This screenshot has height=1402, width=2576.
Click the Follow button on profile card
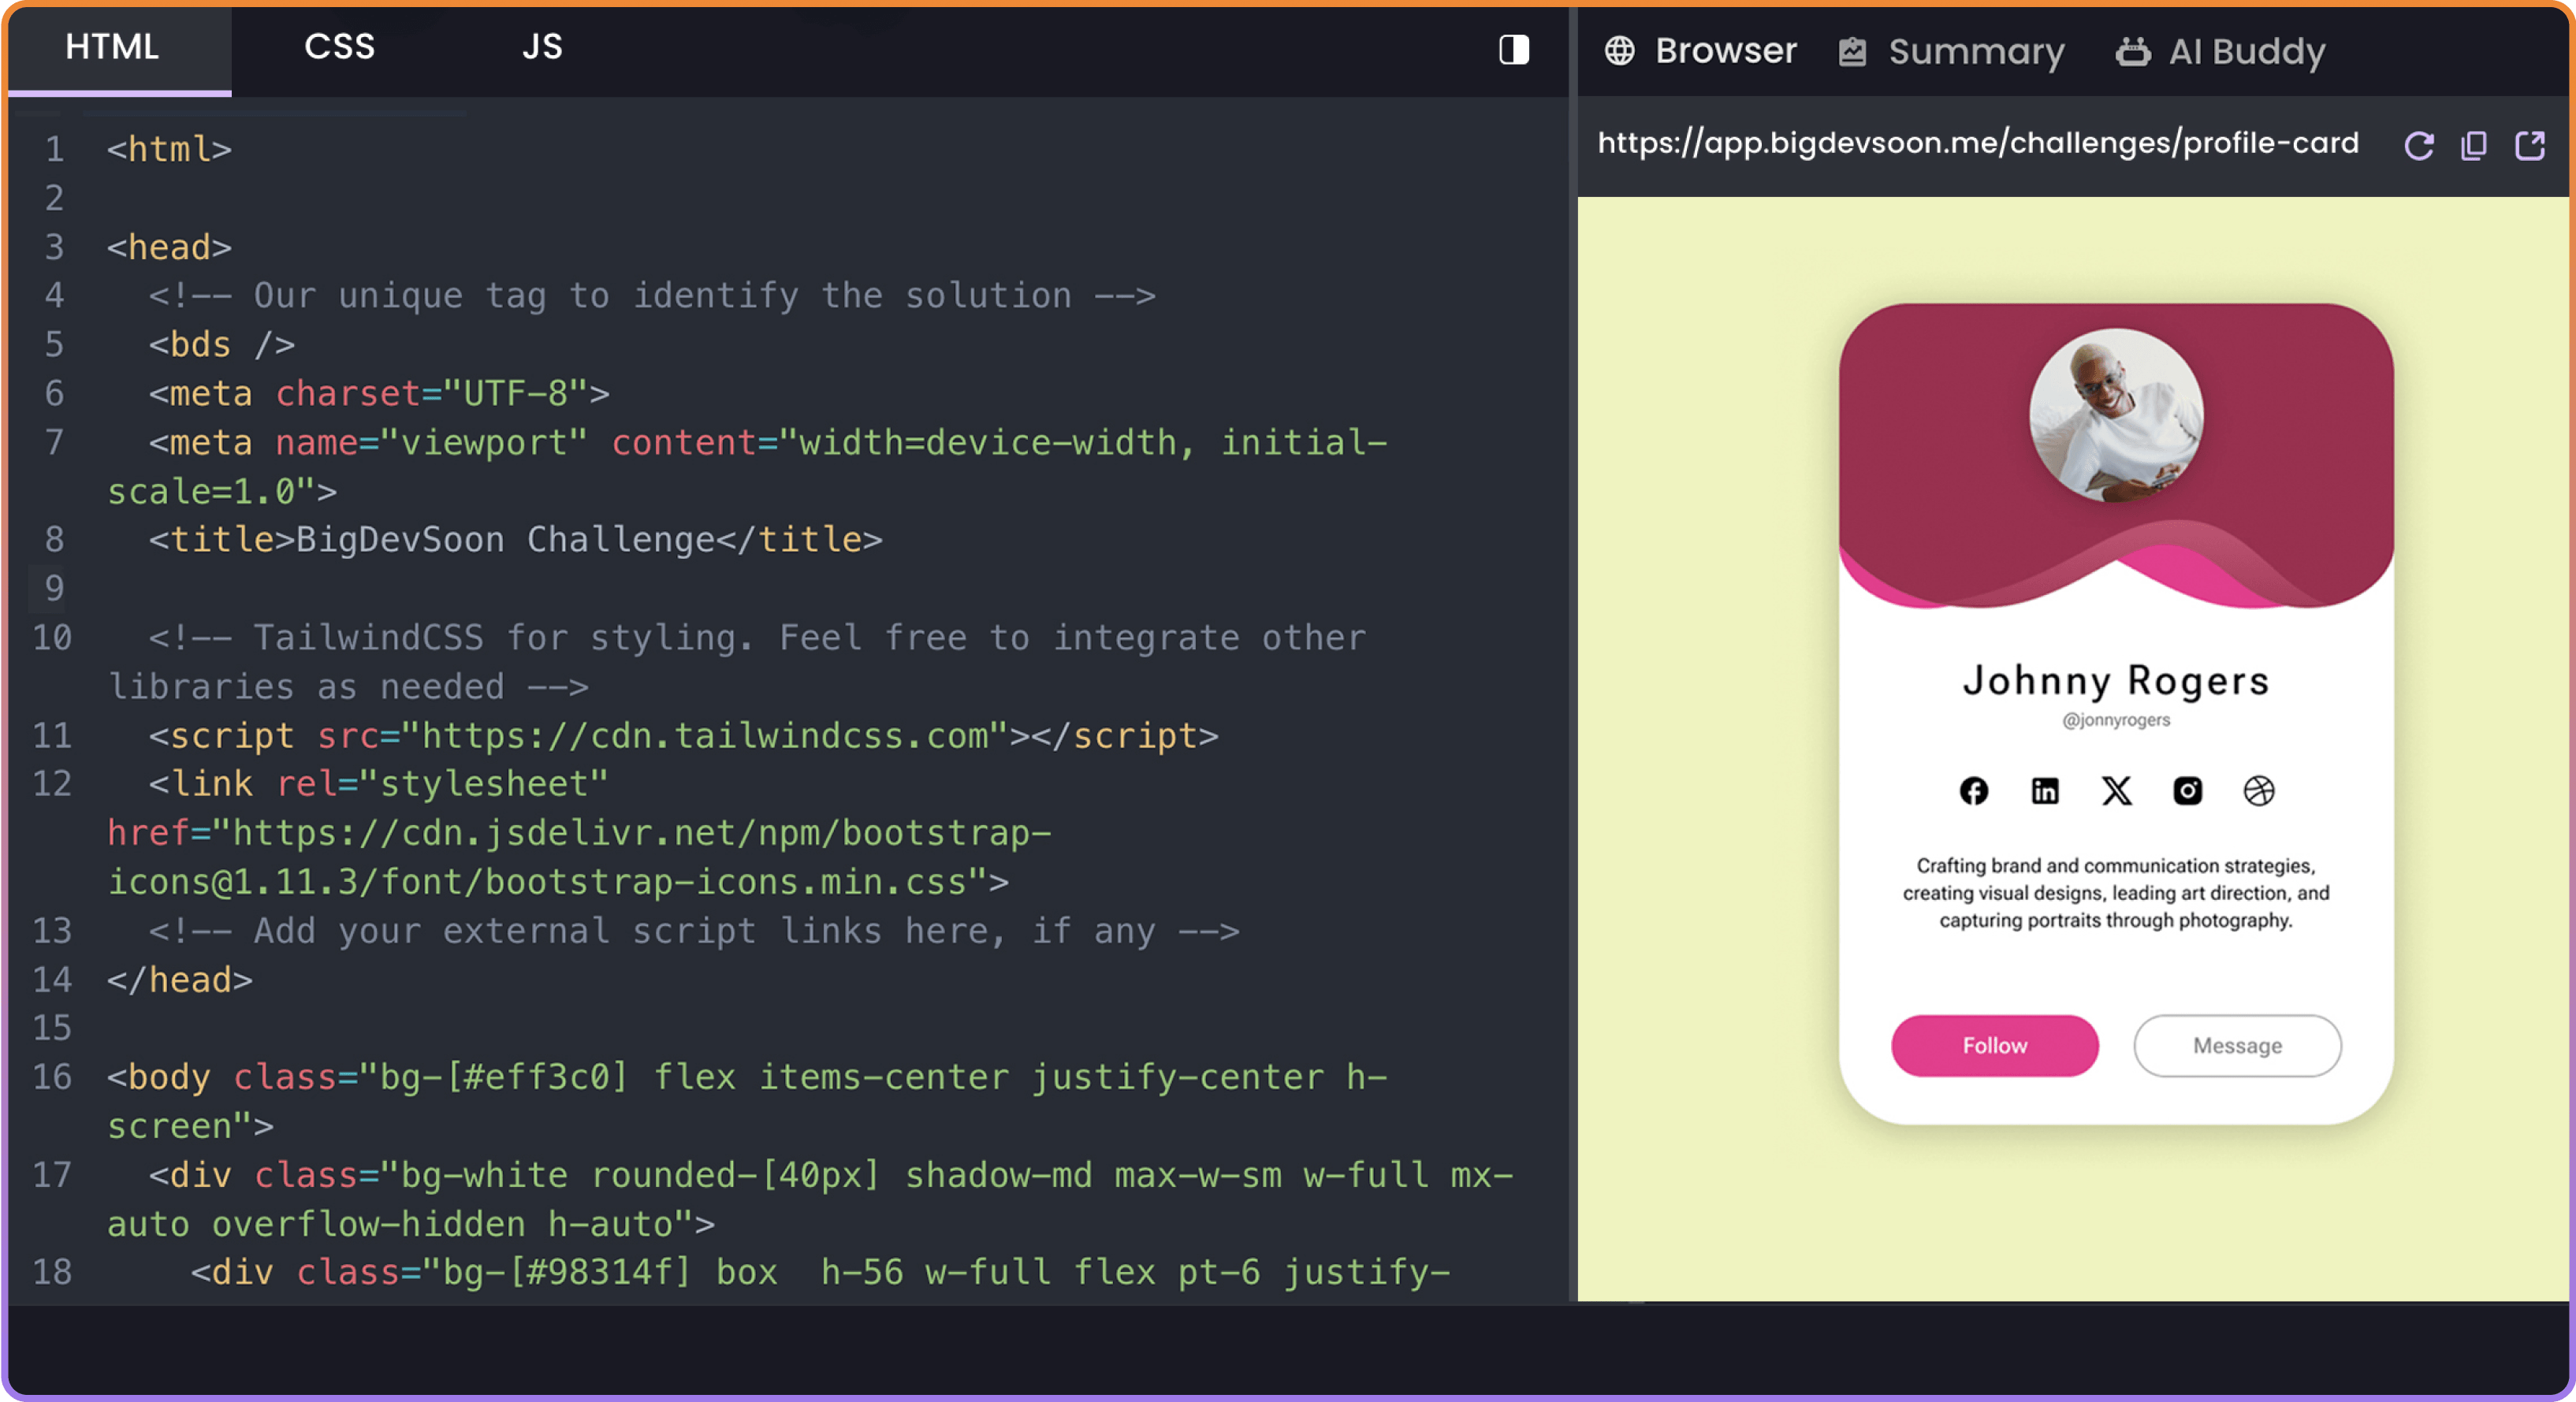[x=1996, y=1044]
